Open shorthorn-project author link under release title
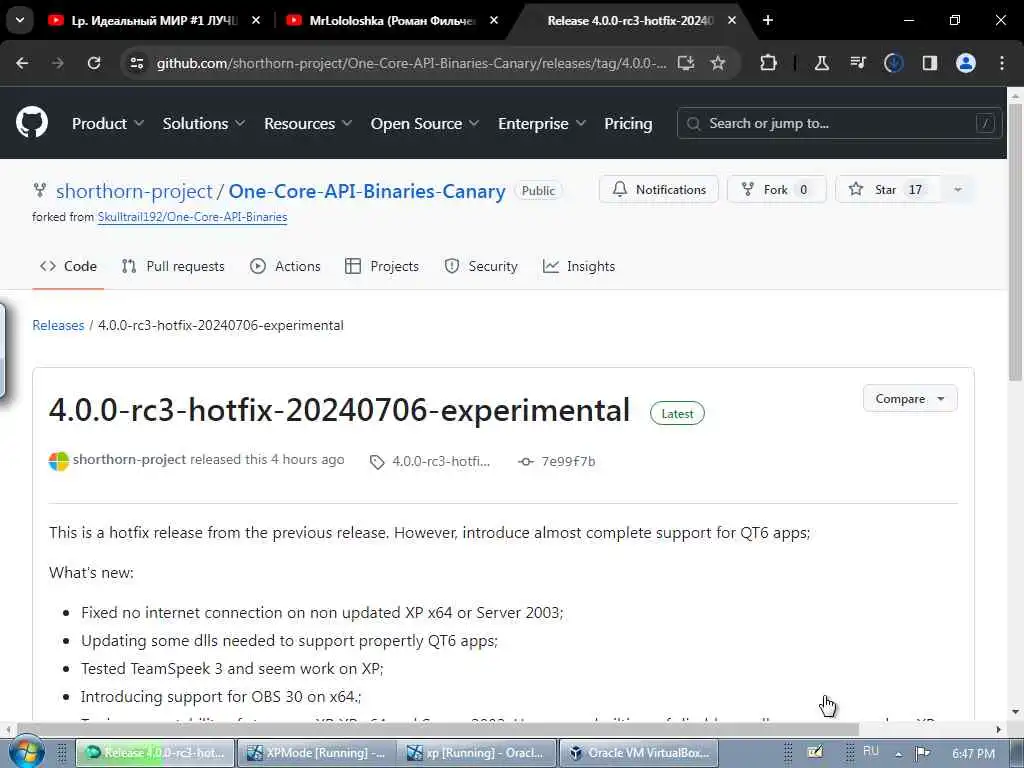 (129, 460)
